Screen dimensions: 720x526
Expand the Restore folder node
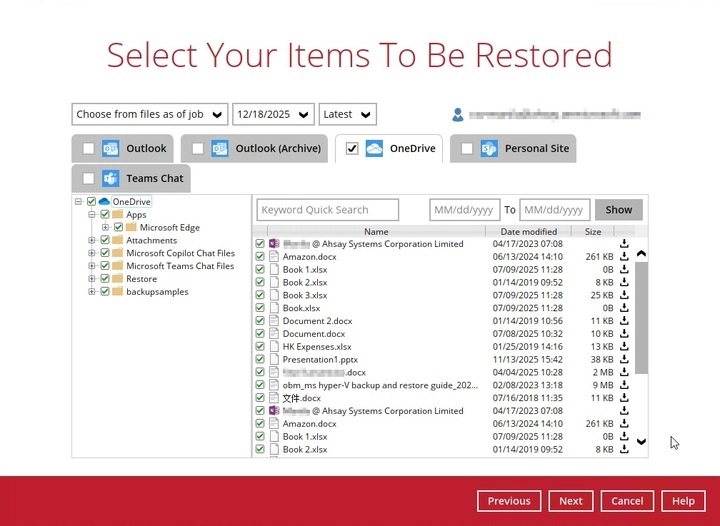tap(92, 279)
